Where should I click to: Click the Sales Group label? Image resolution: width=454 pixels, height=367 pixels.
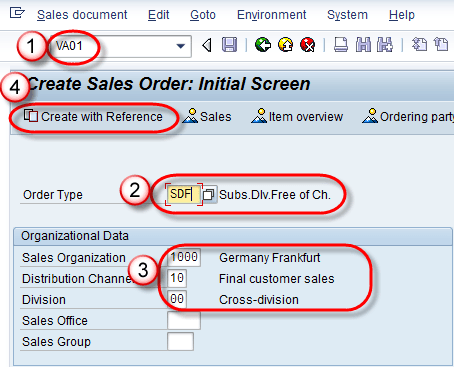tap(56, 342)
